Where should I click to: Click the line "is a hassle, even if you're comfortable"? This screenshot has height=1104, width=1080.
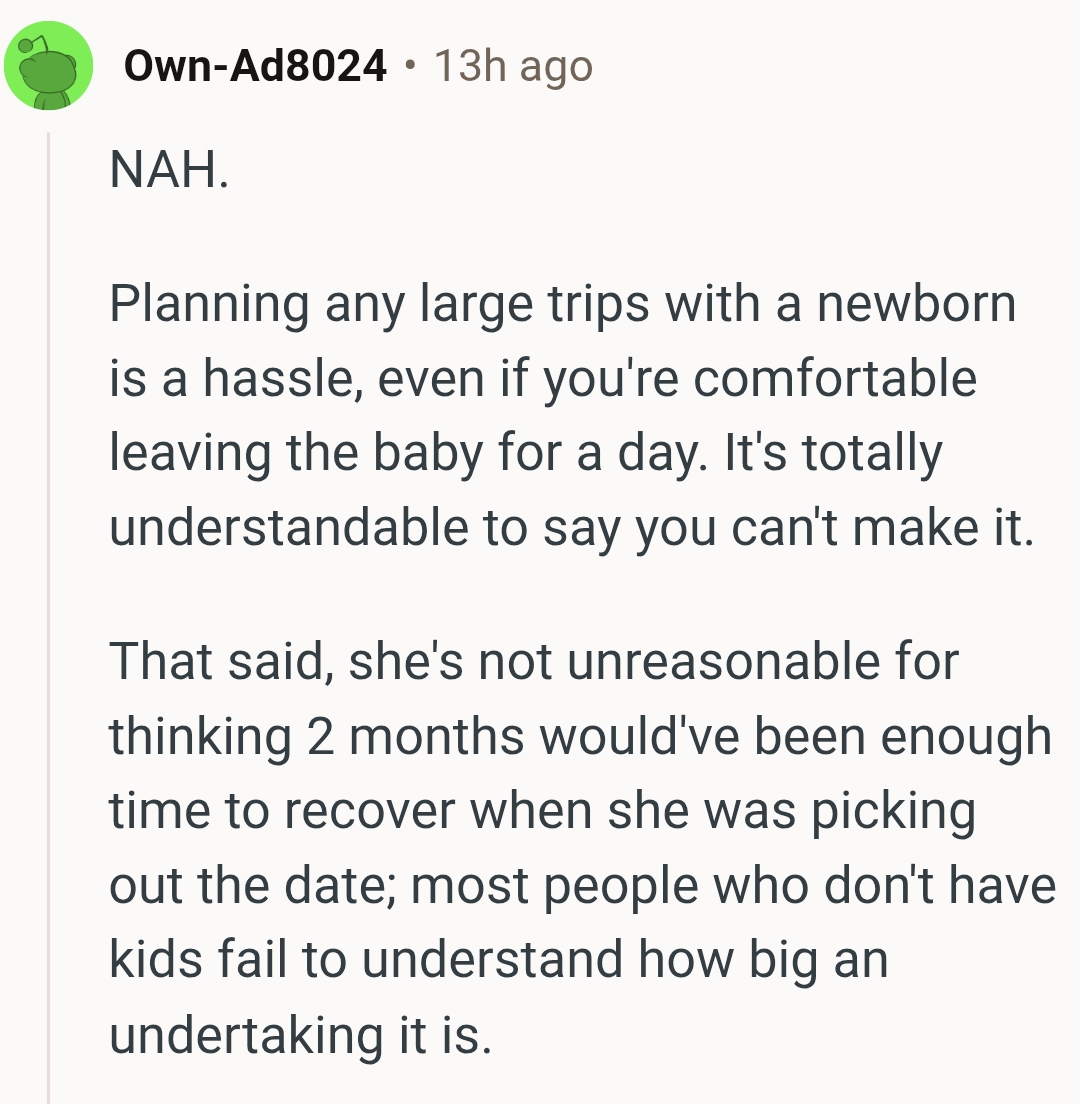pyautogui.click(x=542, y=378)
